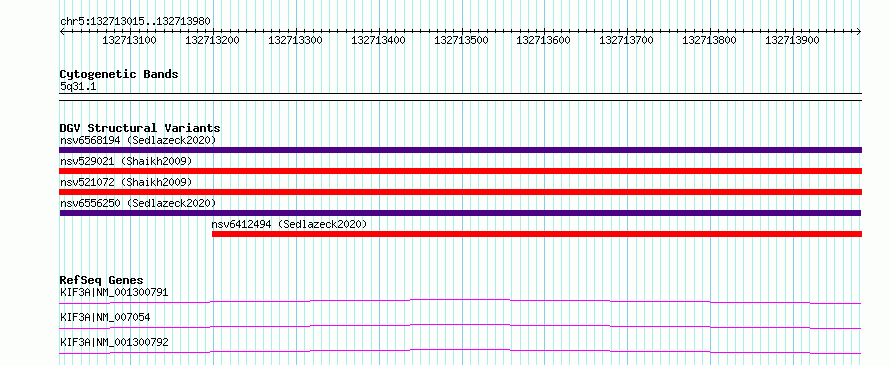Click ruler coordinate 132713400
890x365 pixels.
click(379, 40)
